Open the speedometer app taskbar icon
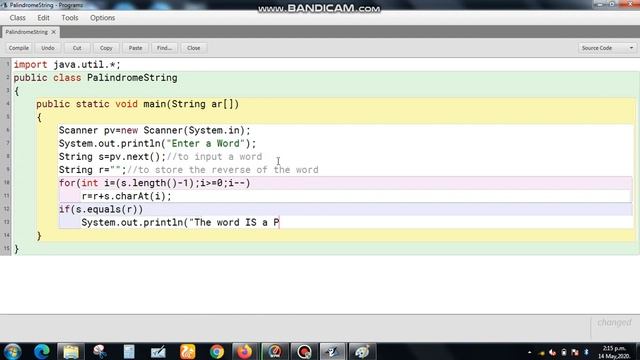Viewport: 640px width, 360px height. pyautogui.click(x=275, y=351)
